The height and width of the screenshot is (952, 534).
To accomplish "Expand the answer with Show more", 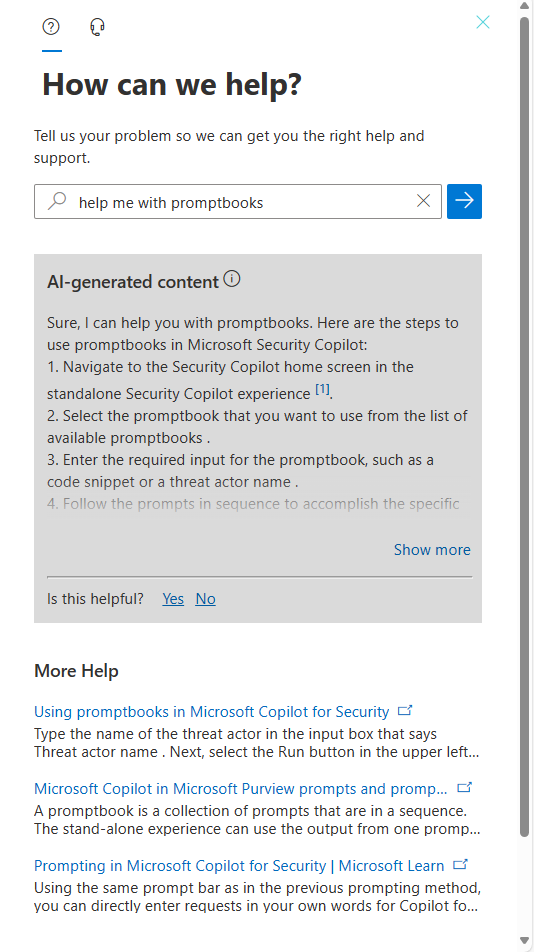I will click(x=432, y=549).
